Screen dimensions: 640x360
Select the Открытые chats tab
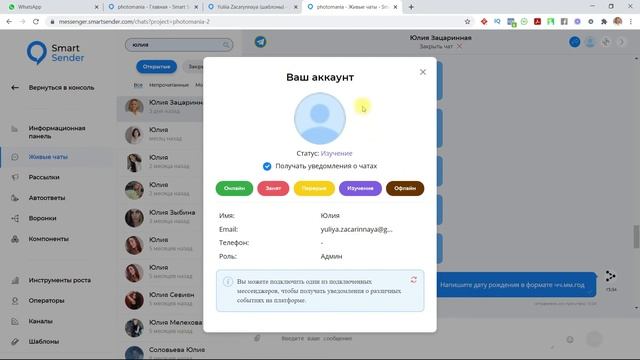coord(156,67)
